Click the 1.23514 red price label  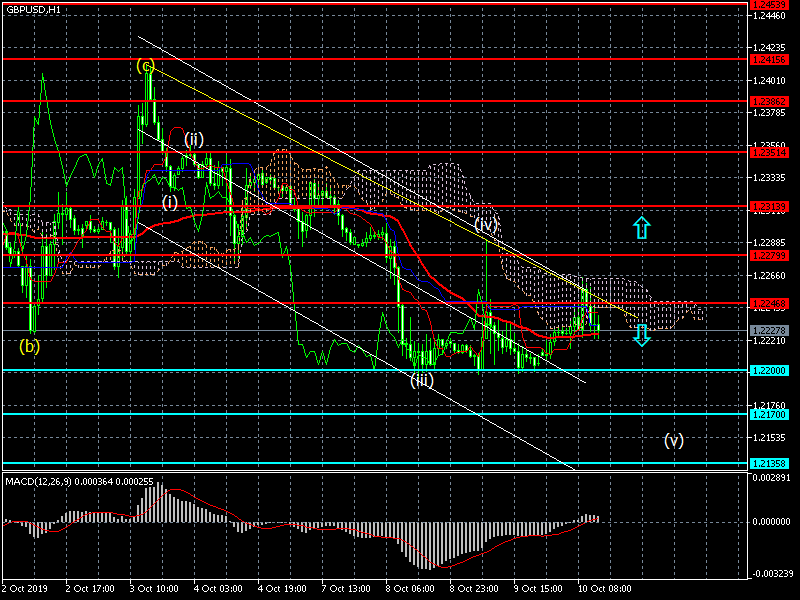769,153
